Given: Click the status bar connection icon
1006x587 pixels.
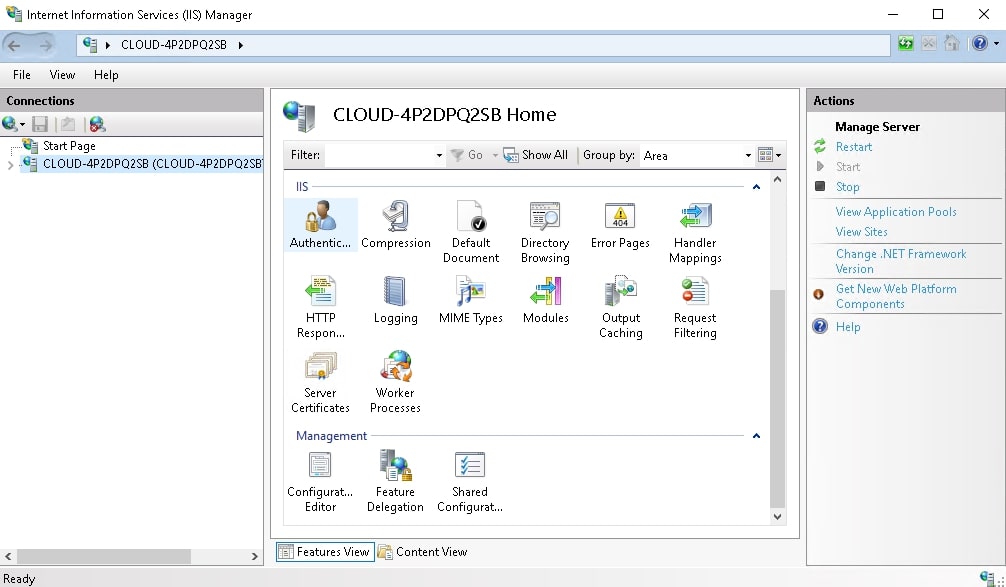Looking at the screenshot, I should coord(988,578).
